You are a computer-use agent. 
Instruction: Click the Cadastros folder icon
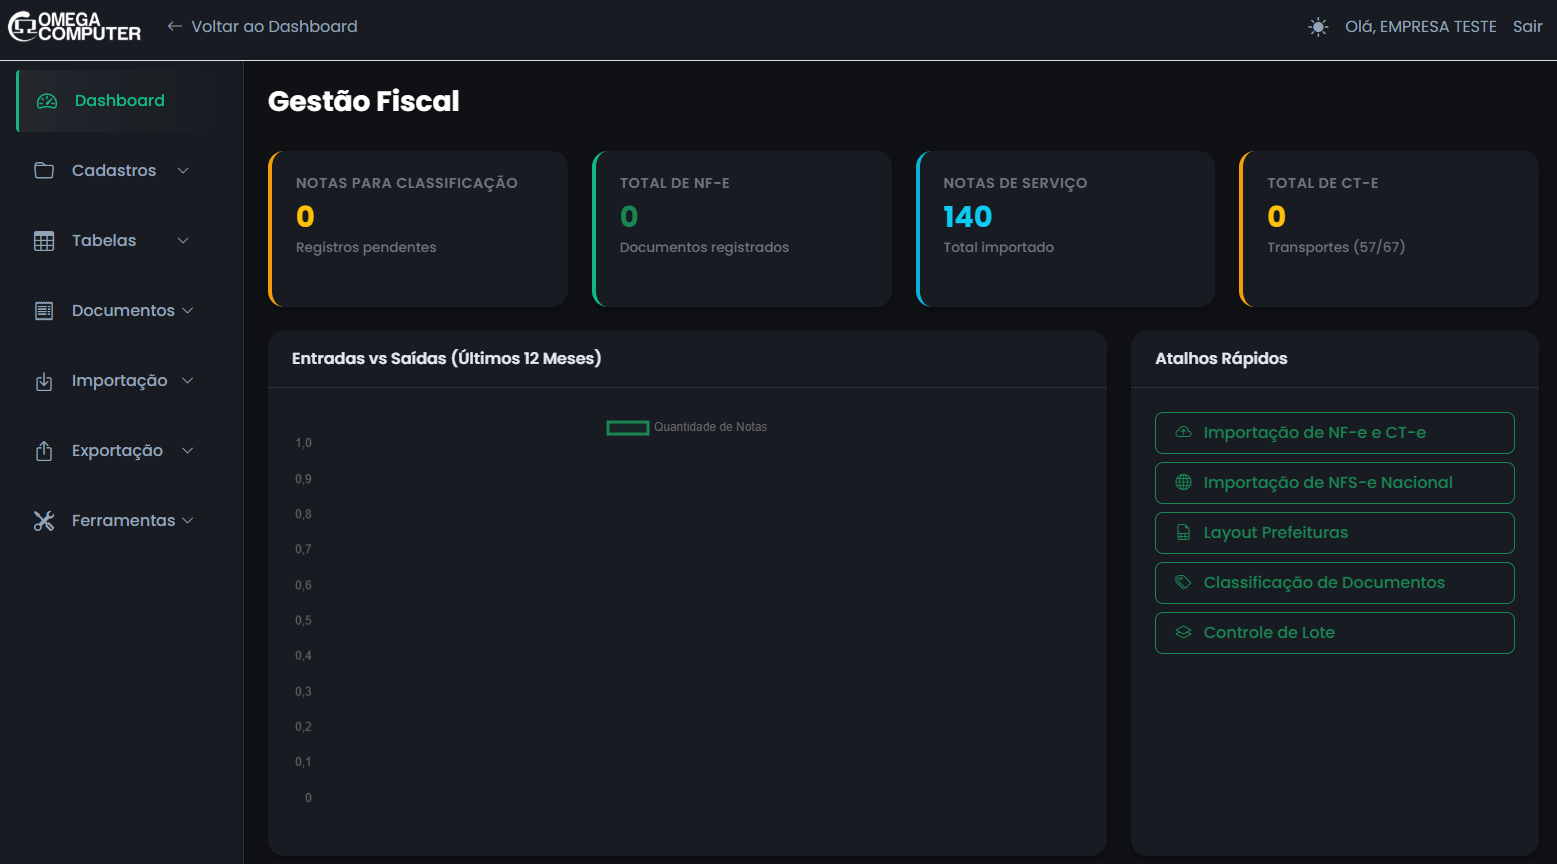tap(44, 171)
